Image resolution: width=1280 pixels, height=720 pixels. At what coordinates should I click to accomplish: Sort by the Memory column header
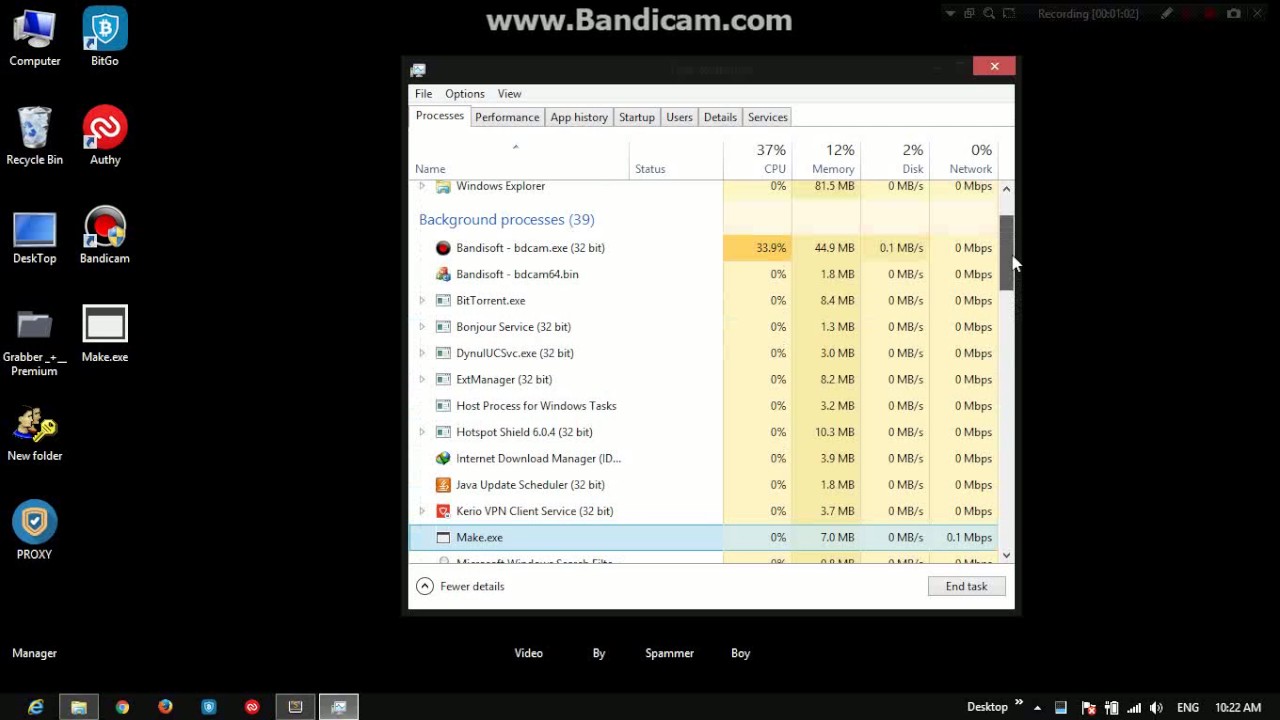[x=826, y=160]
